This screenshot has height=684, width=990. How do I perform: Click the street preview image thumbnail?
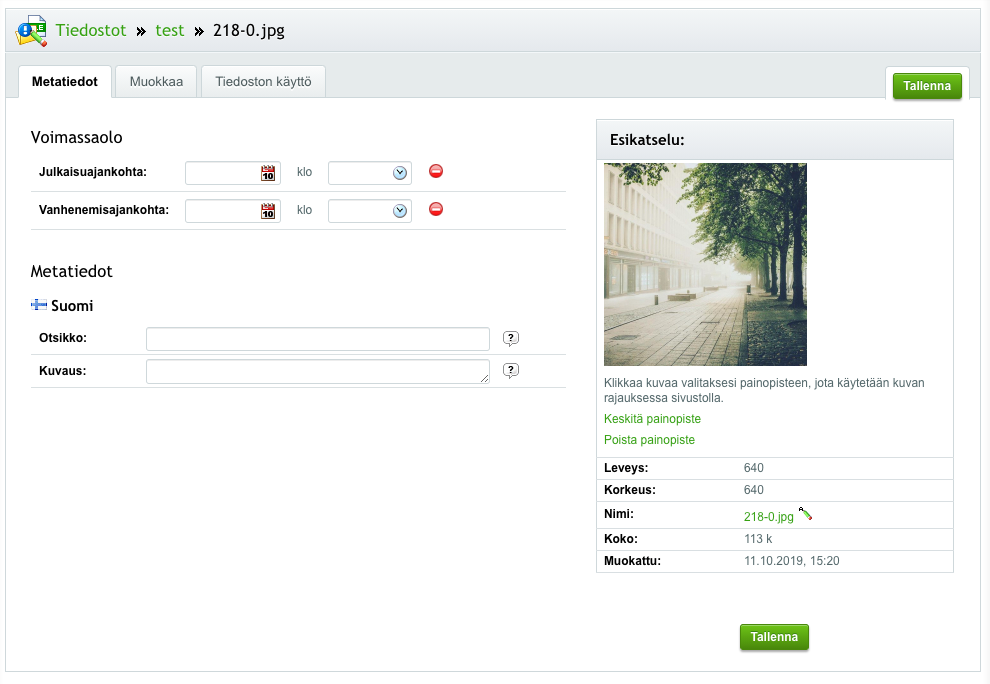click(x=705, y=264)
